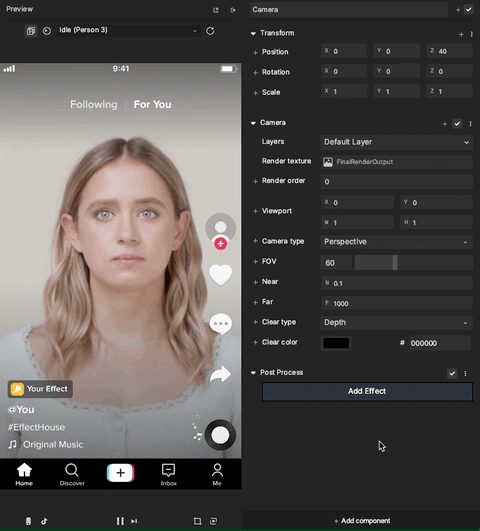Open the Post Process options menu
Viewport: 480px width, 531px height.
point(465,373)
